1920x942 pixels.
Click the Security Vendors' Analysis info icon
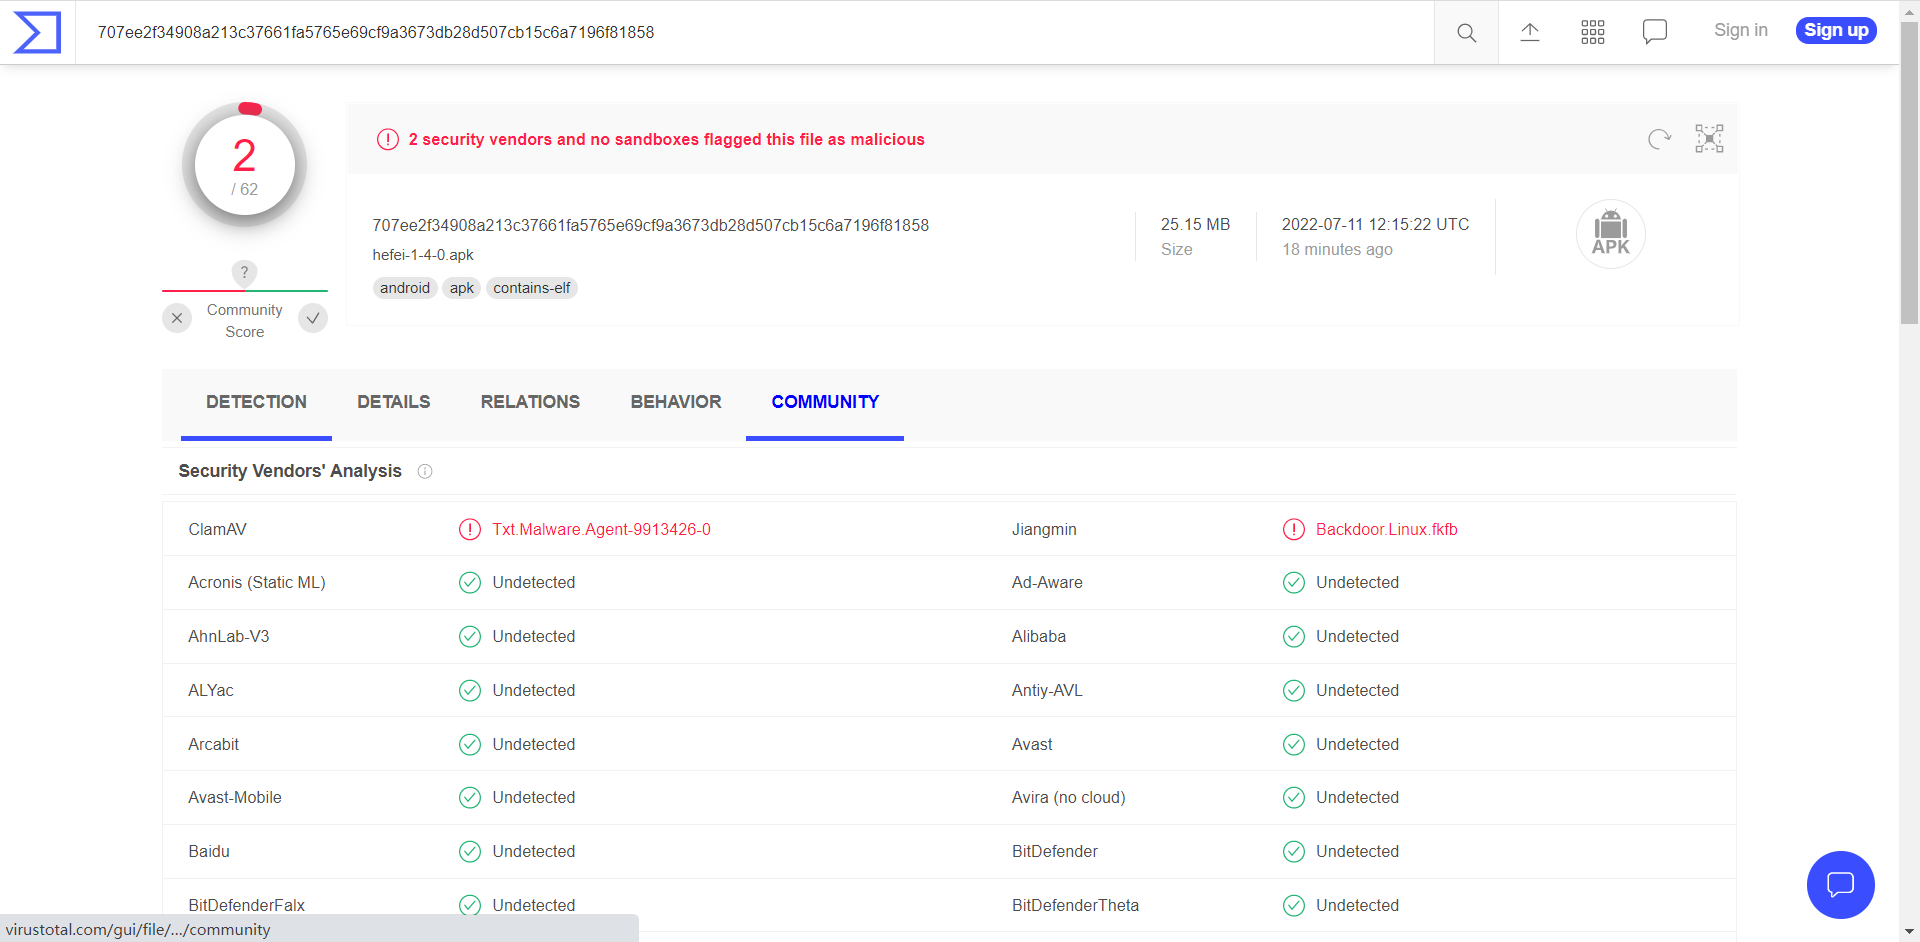pyautogui.click(x=425, y=471)
